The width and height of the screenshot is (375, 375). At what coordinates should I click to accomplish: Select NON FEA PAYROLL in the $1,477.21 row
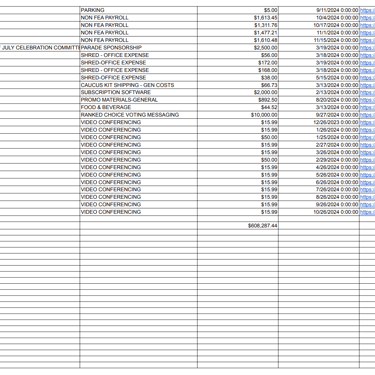[138, 33]
